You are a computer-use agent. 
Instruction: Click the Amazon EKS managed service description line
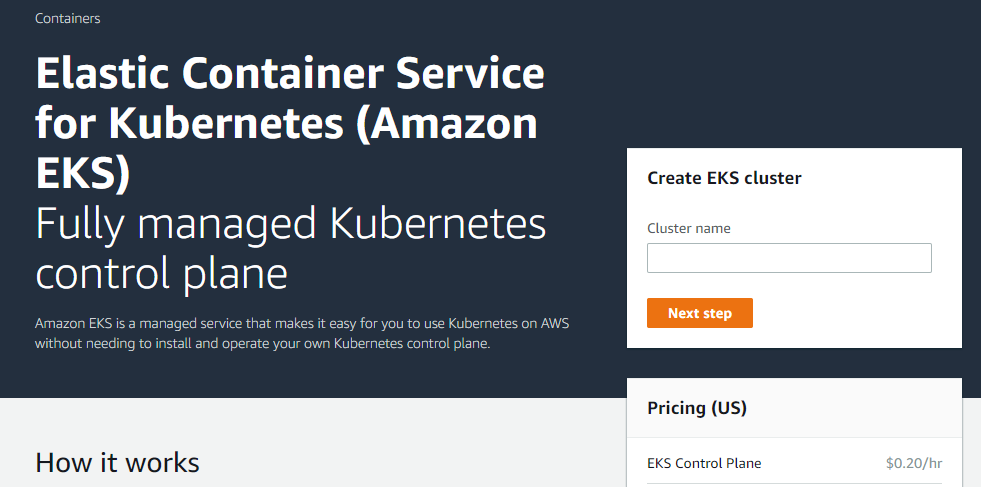click(x=302, y=324)
